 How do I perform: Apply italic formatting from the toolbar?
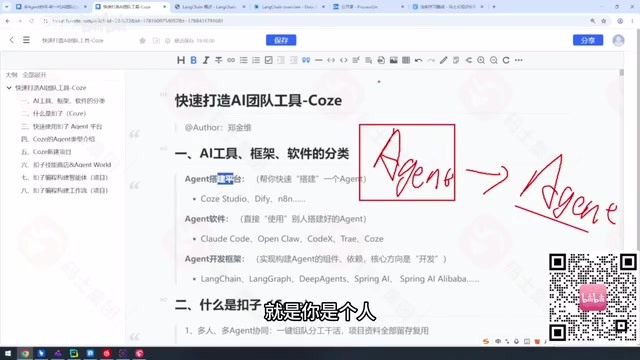click(x=206, y=60)
